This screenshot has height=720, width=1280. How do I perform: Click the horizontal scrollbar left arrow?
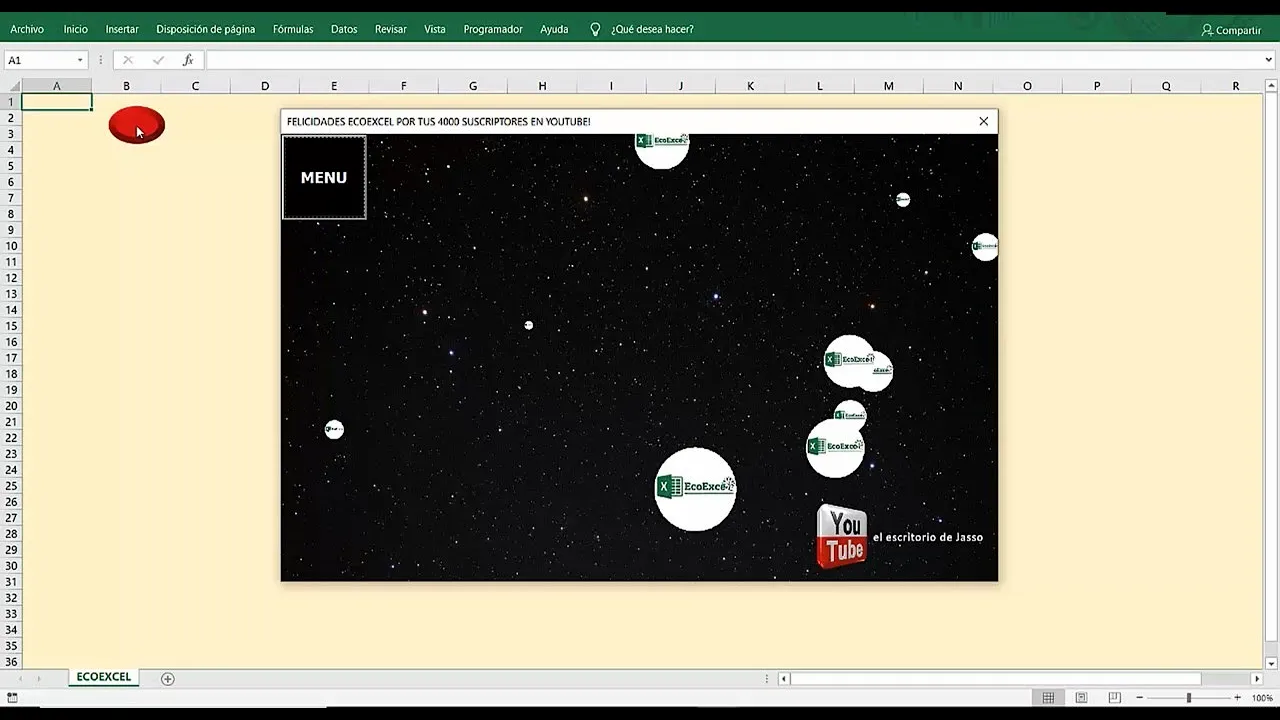(x=784, y=679)
